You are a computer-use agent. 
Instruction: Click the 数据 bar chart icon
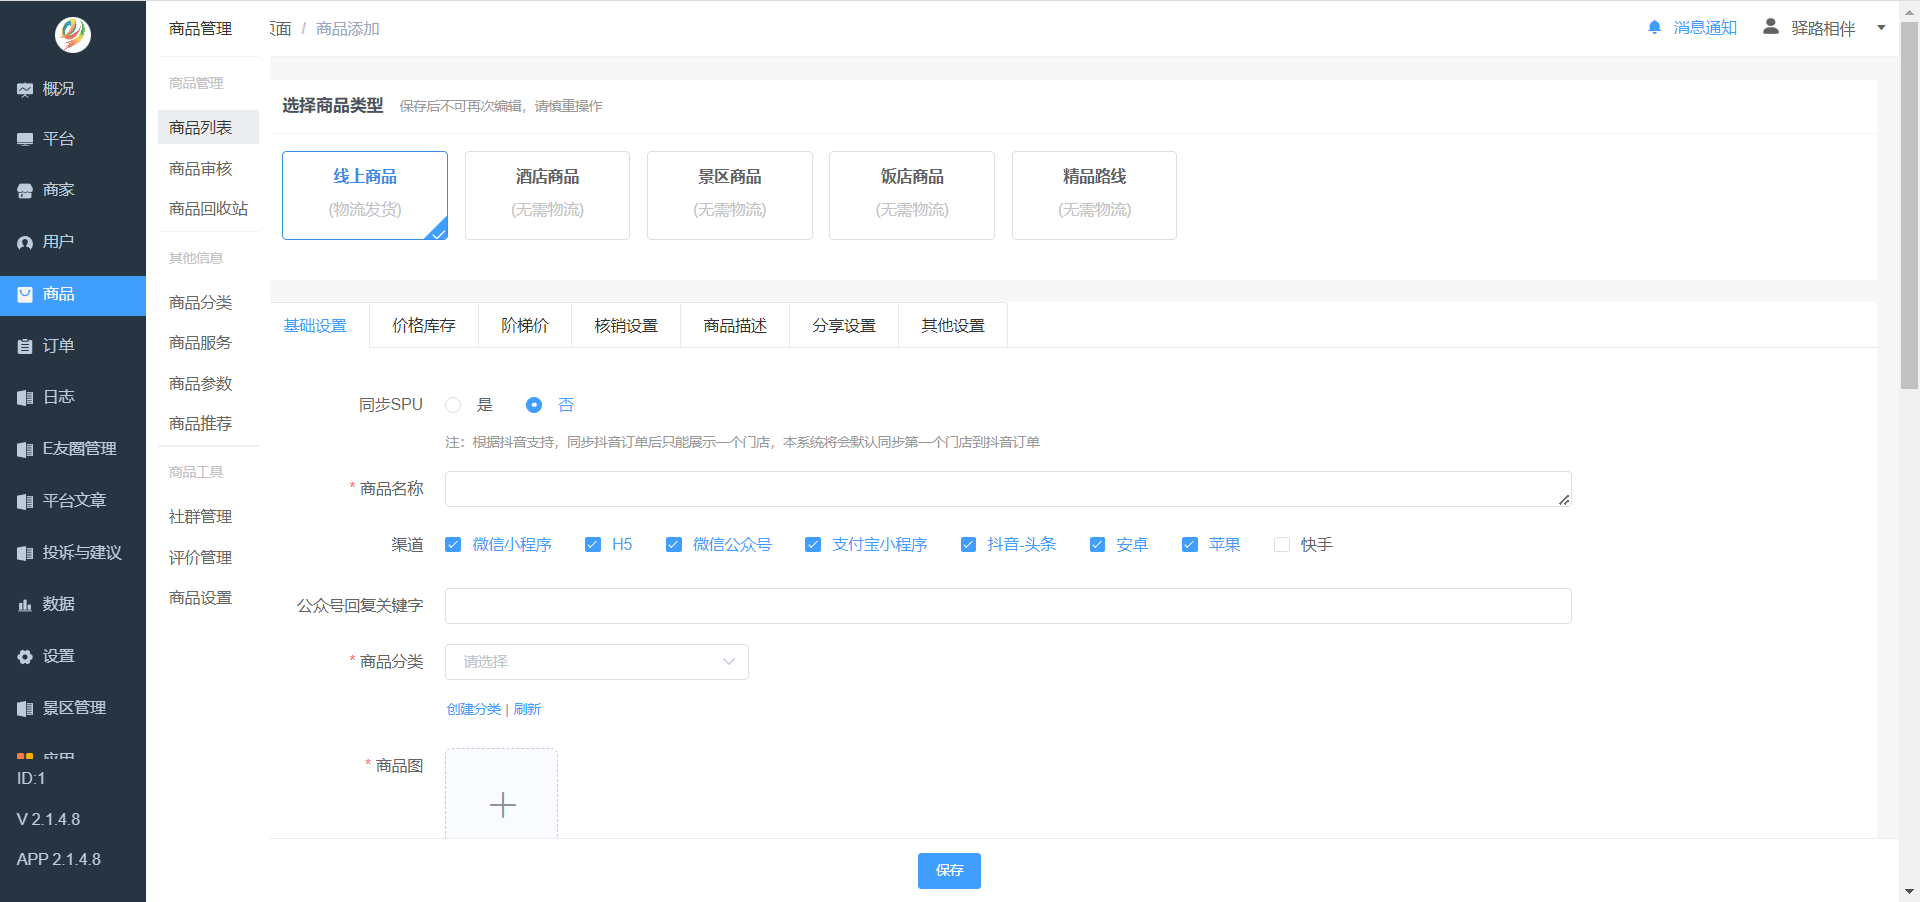point(25,604)
